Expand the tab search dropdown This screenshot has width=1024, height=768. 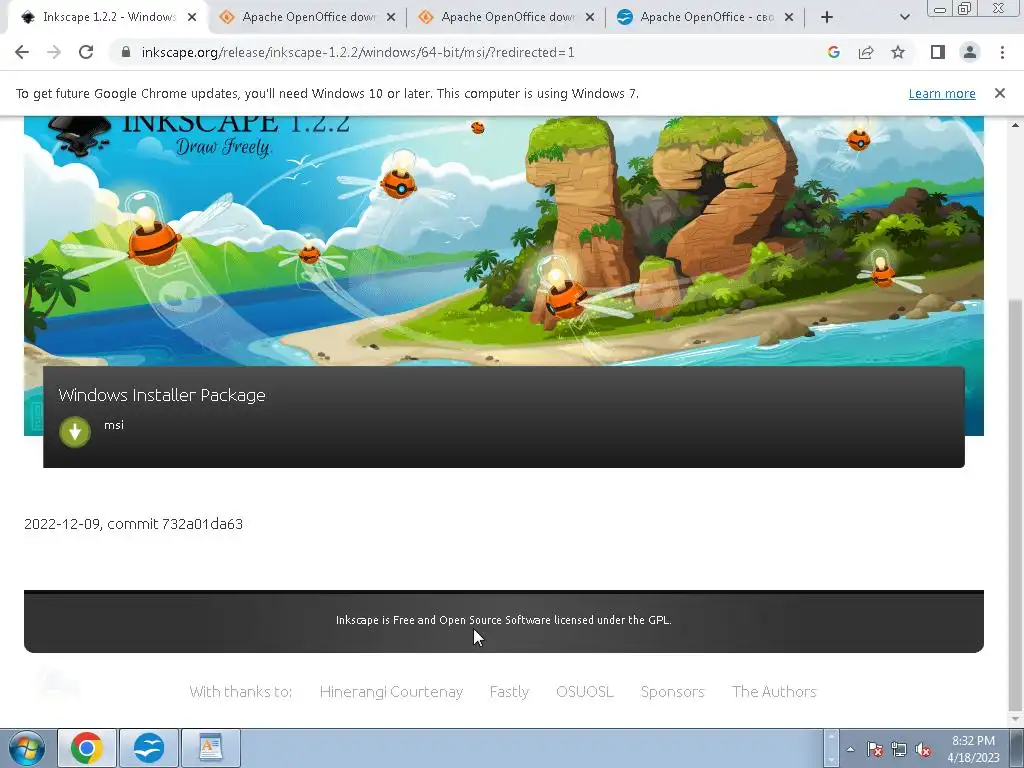pyautogui.click(x=904, y=17)
